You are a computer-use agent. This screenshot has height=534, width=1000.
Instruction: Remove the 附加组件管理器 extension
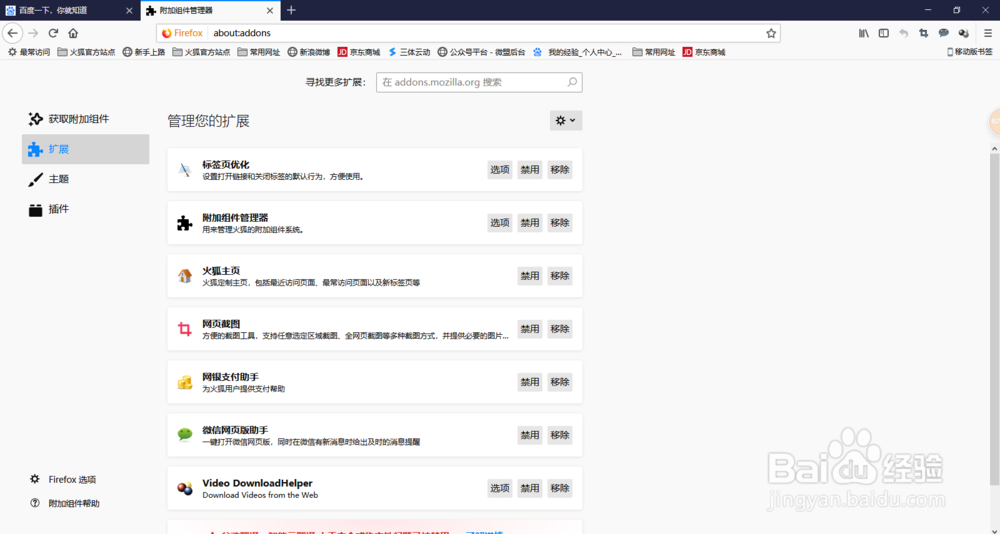(560, 223)
